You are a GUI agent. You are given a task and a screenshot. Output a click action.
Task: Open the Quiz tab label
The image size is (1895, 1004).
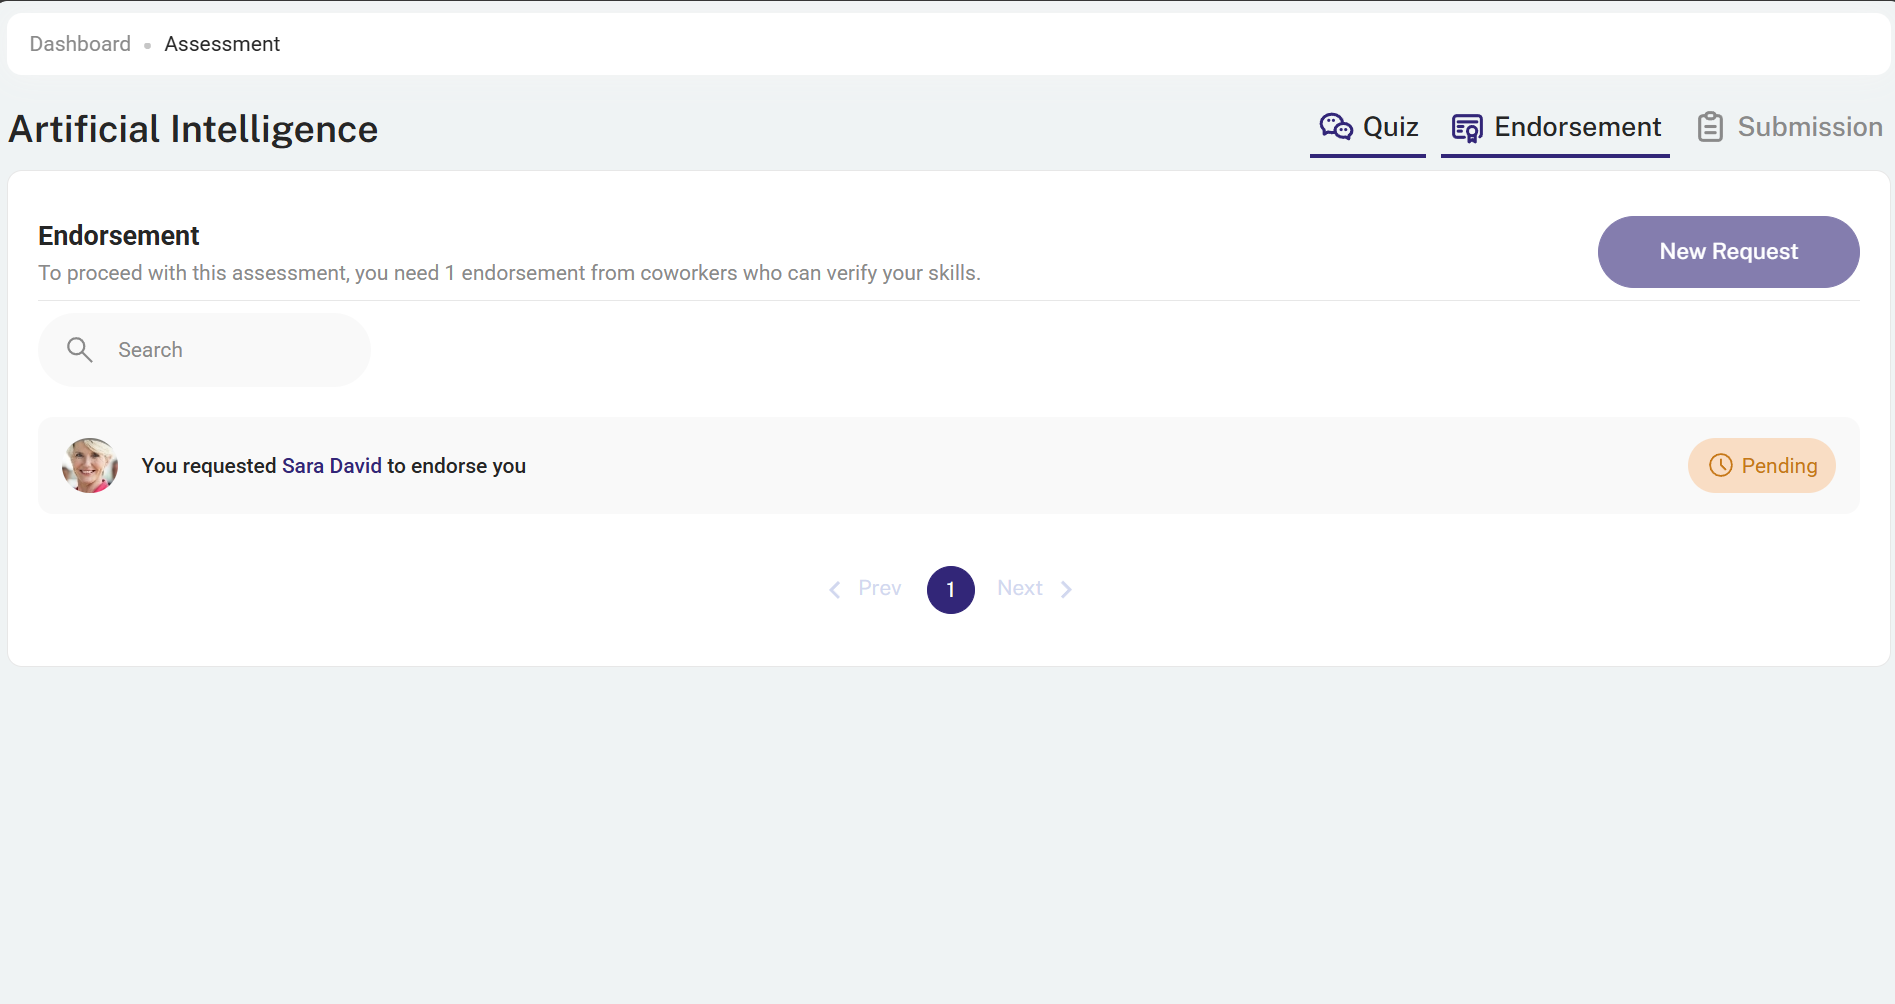pos(1390,127)
